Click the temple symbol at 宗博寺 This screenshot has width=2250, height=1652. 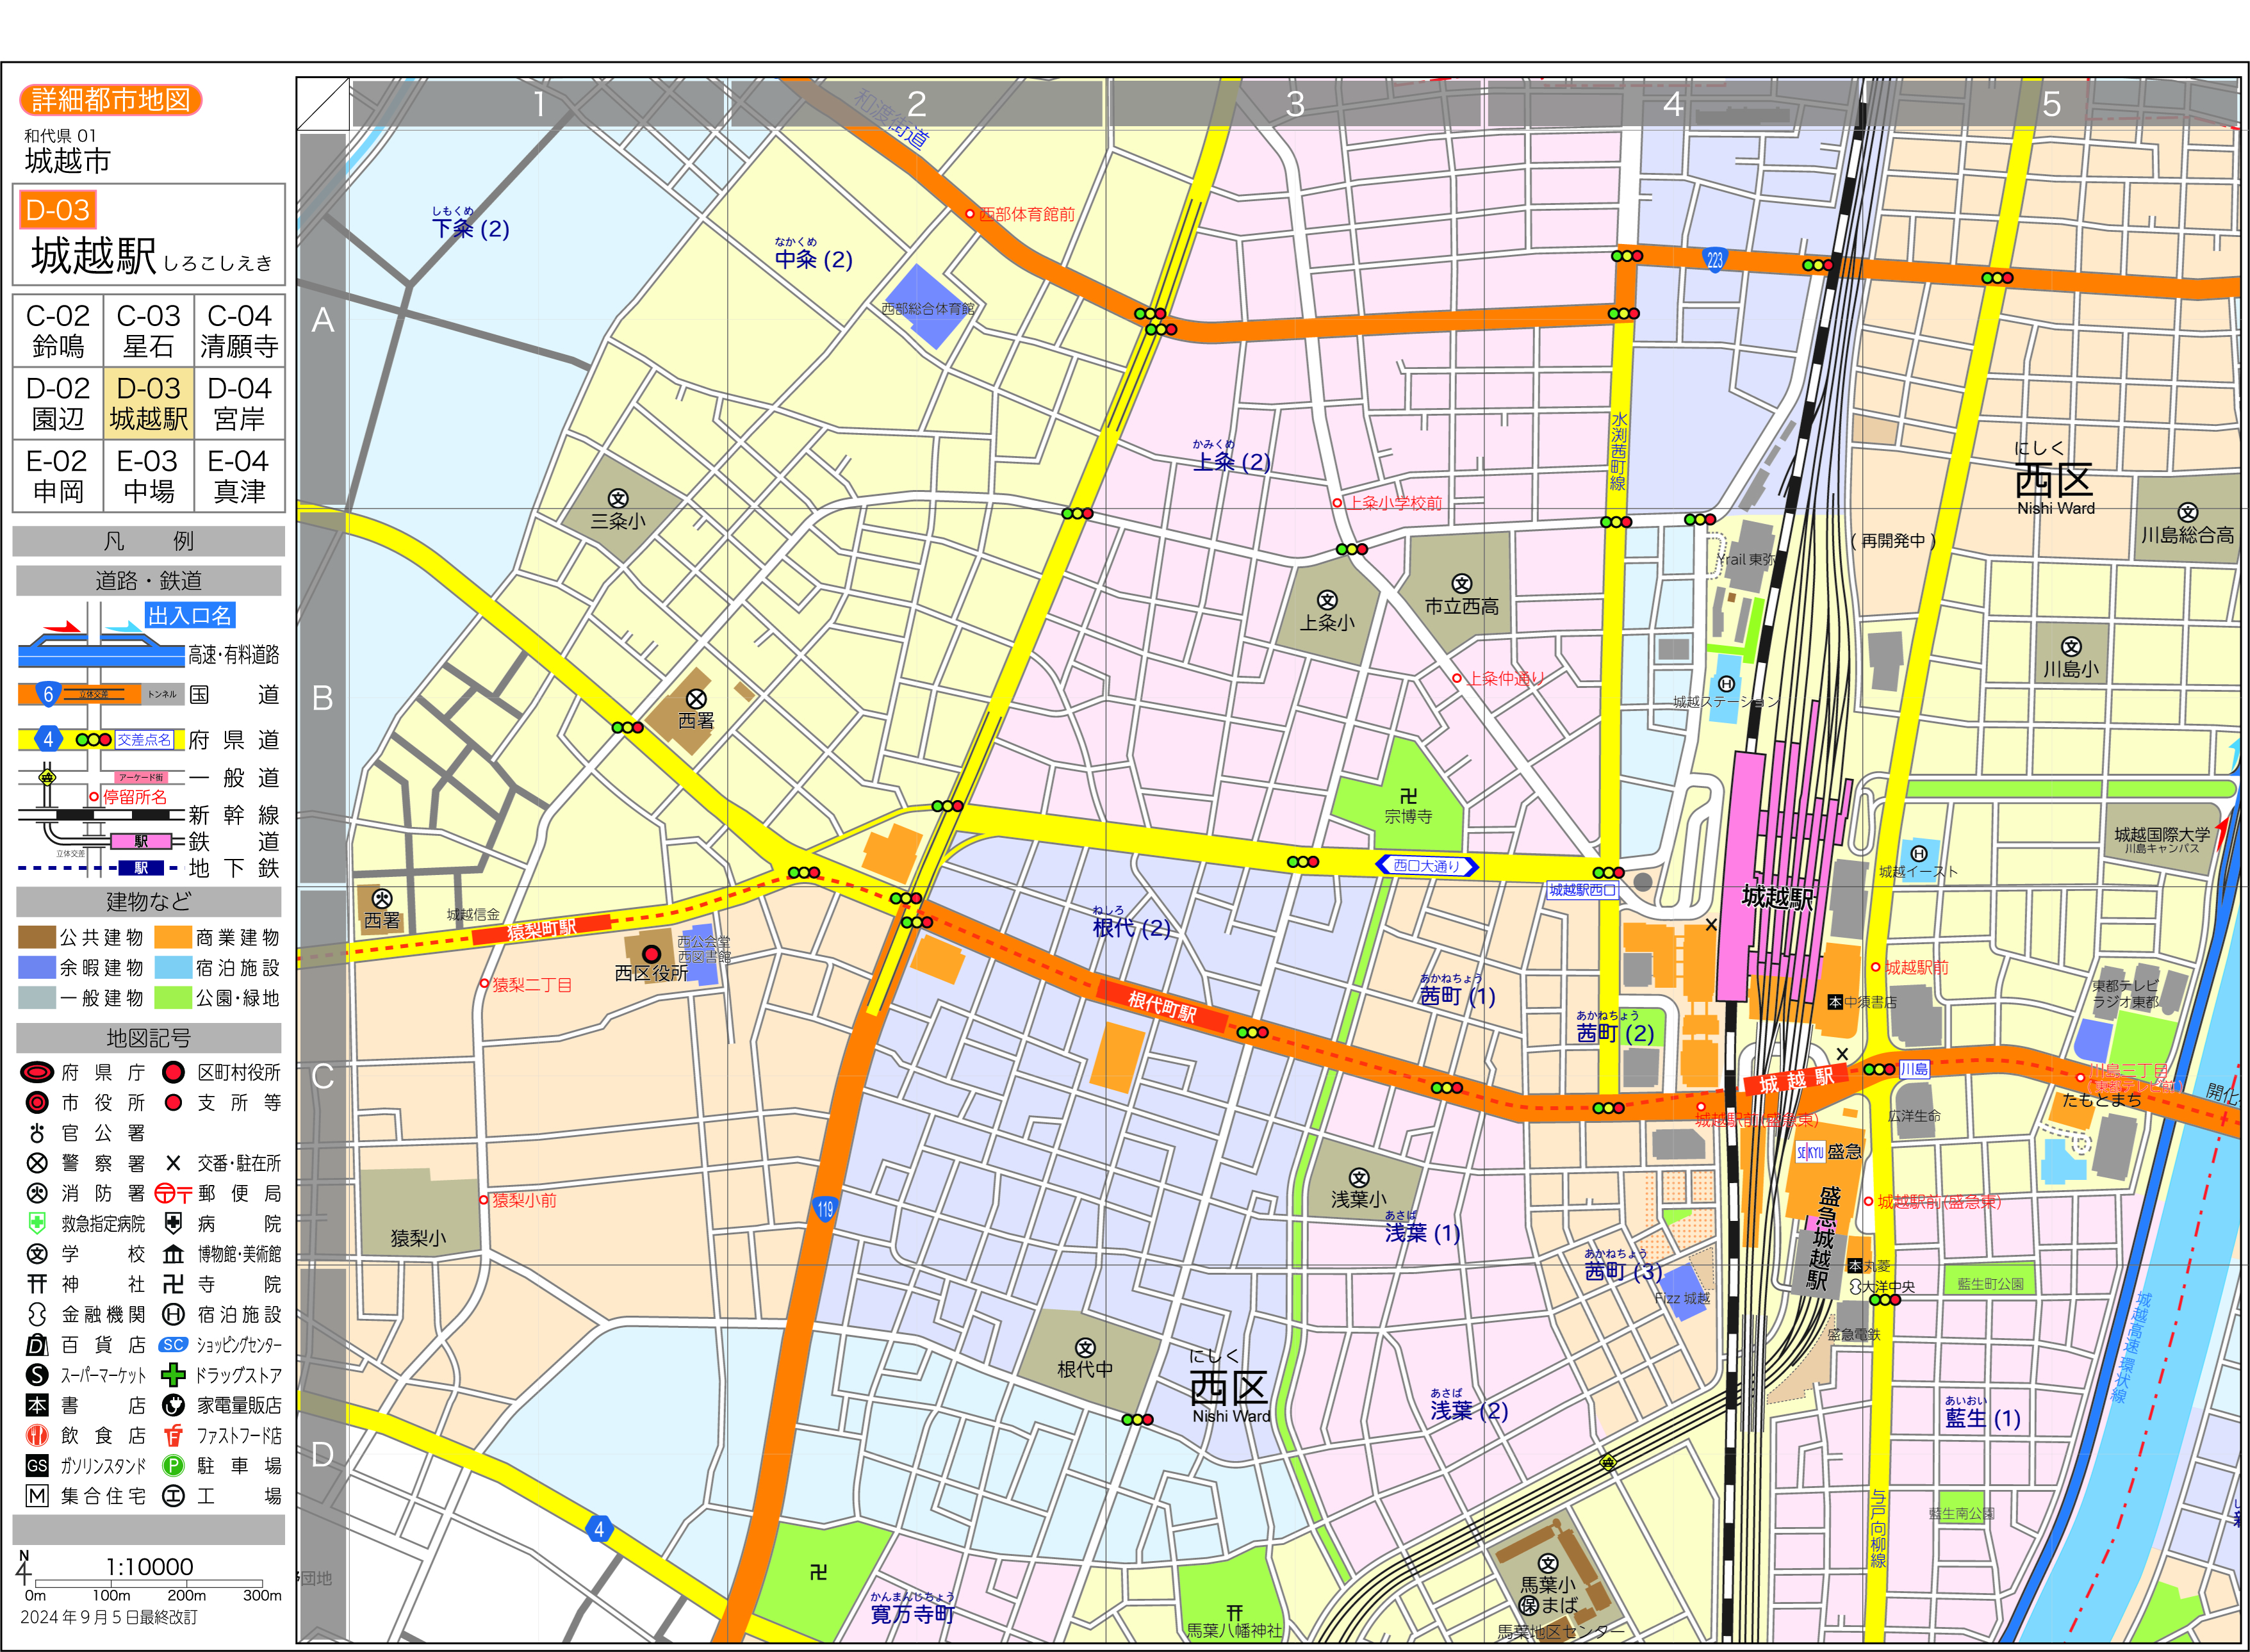tap(1408, 796)
